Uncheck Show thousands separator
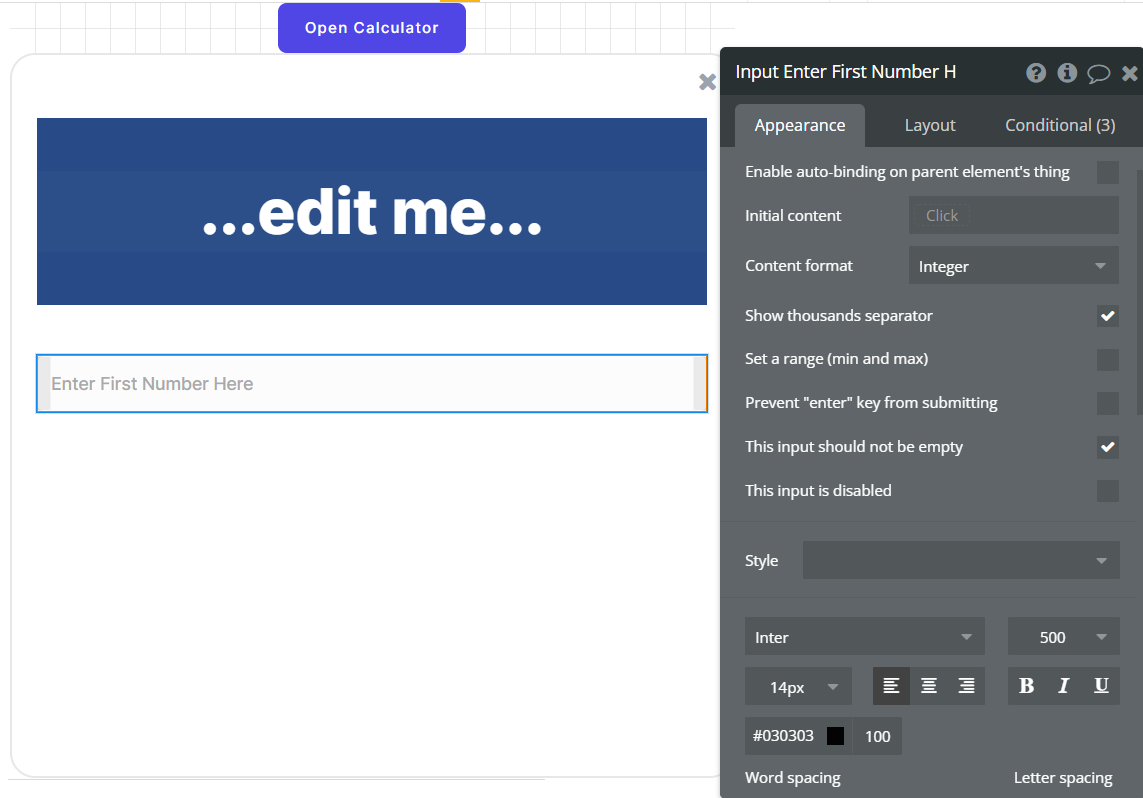Image resolution: width=1143 pixels, height=798 pixels. 1107,316
